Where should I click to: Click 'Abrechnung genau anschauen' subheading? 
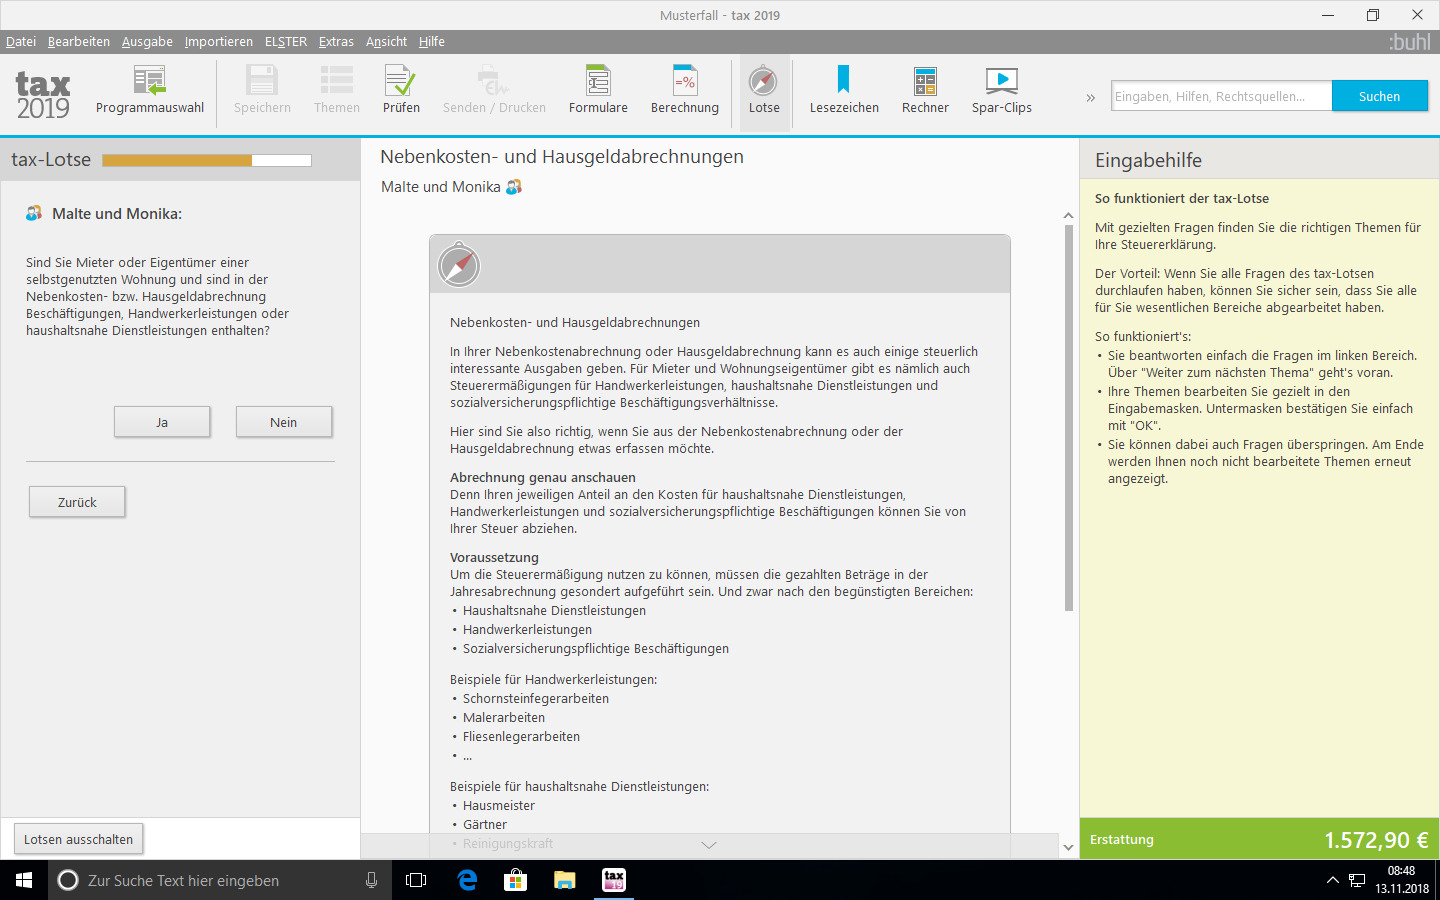(x=543, y=477)
